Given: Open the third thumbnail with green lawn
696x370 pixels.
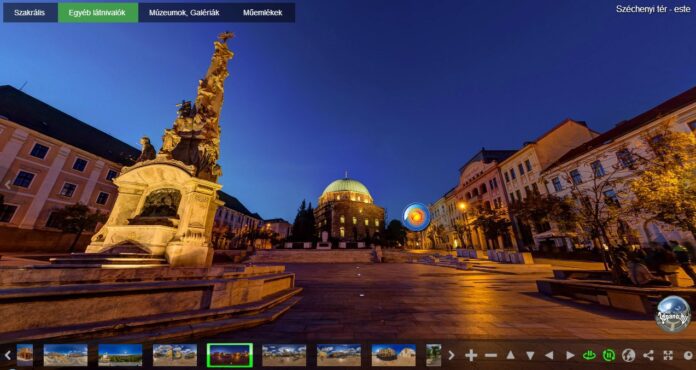Looking at the screenshot, I should tap(120, 355).
